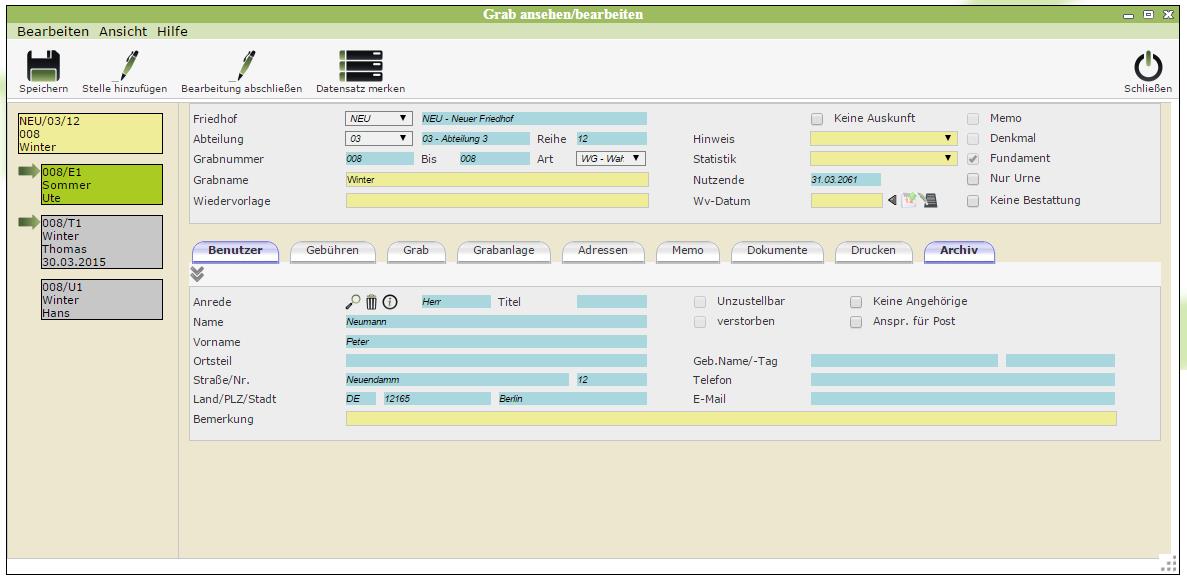1187x578 pixels.
Task: Open the Art dropdown showing WG
Action: 610,158
